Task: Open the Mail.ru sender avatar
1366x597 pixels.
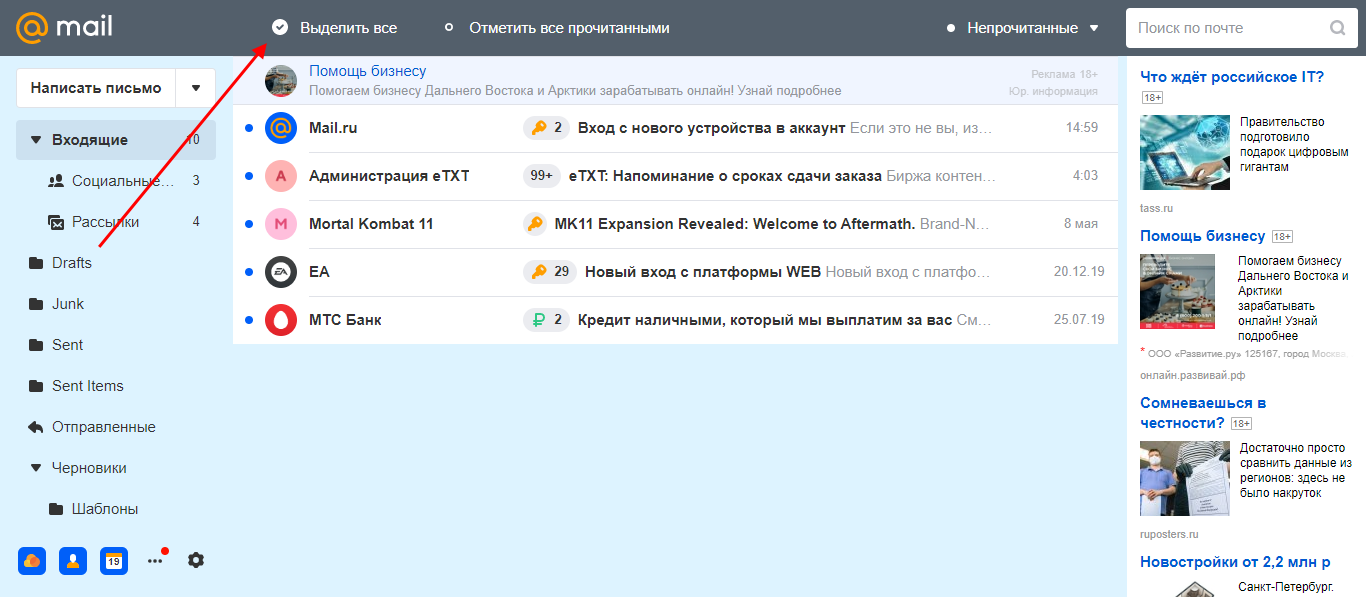Action: click(x=281, y=128)
